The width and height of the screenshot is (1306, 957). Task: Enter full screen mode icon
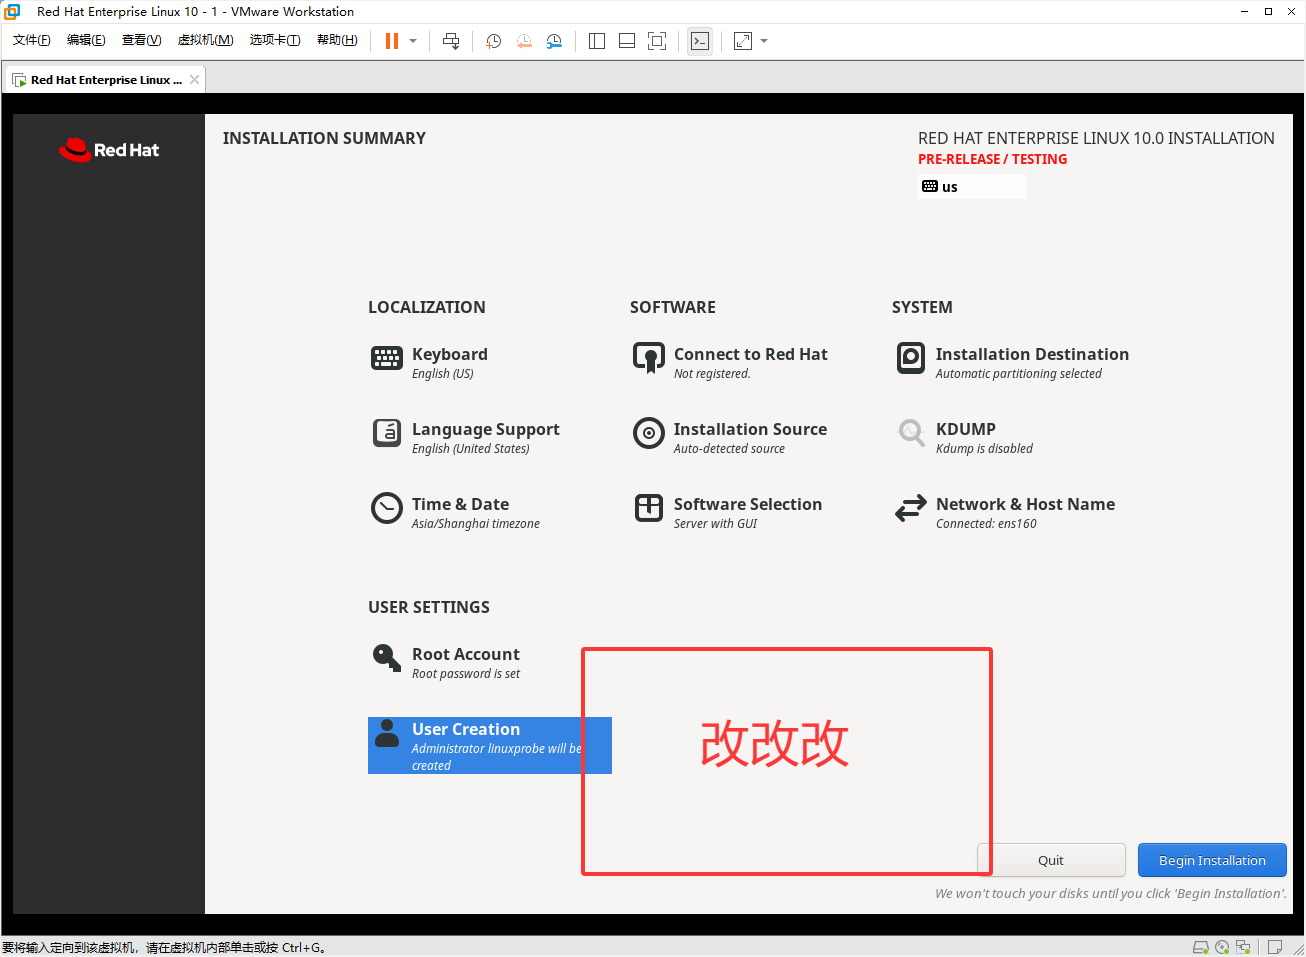657,41
